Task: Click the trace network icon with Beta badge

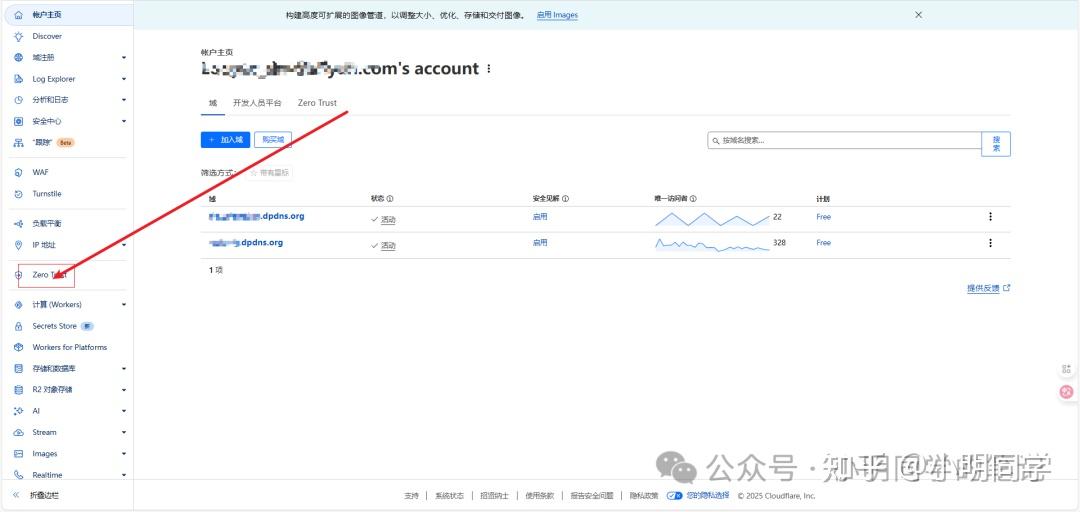Action: (x=19, y=143)
